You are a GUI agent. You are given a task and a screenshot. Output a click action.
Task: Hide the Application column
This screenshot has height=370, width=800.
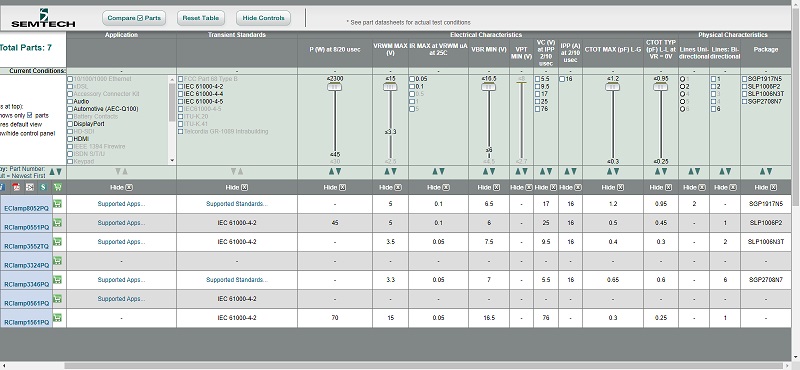click(x=121, y=187)
